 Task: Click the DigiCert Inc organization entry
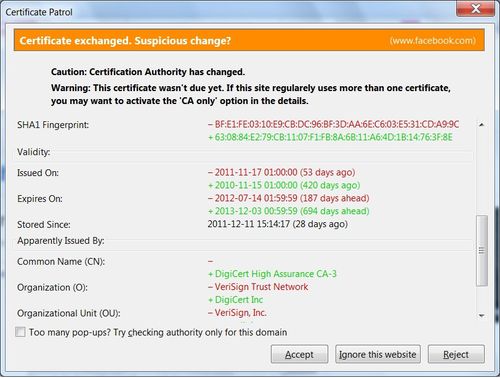click(236, 300)
